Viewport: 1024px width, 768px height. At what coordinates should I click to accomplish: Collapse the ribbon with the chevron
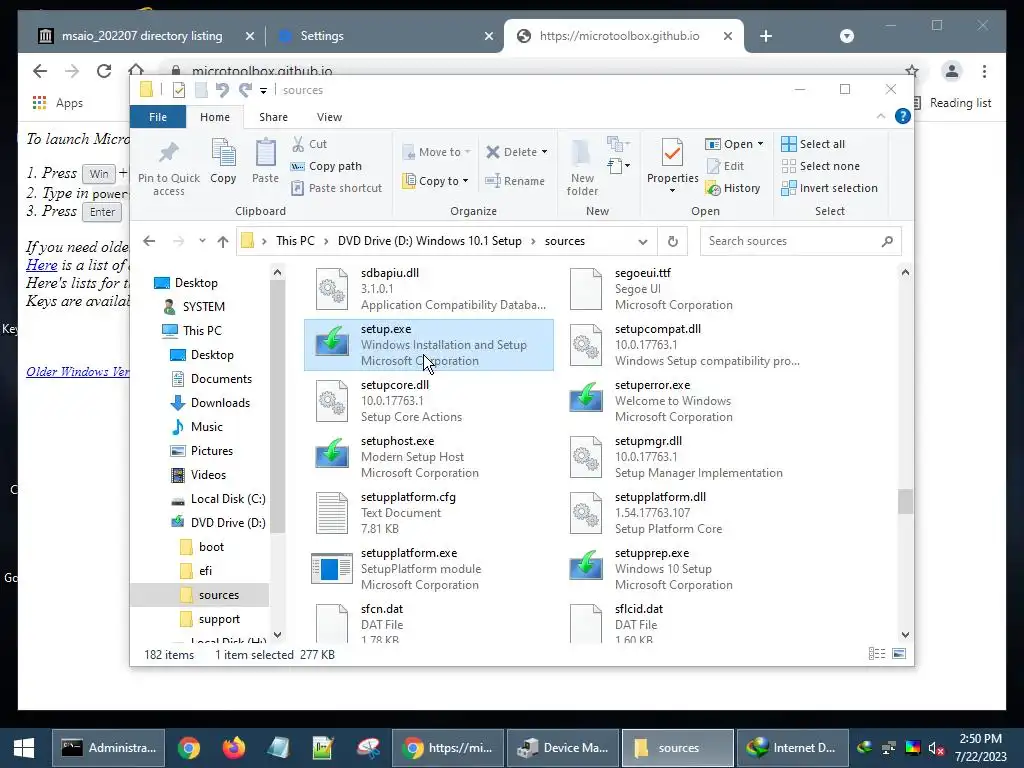click(x=880, y=116)
